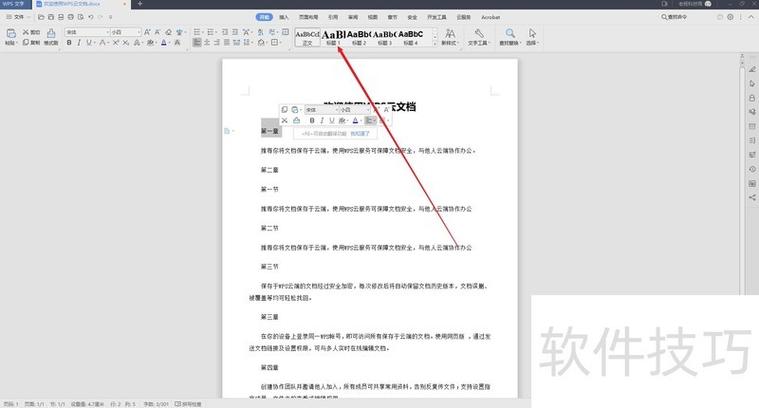Decrease font size with the smaller A icon
The image size is (759, 408).
(157, 32)
